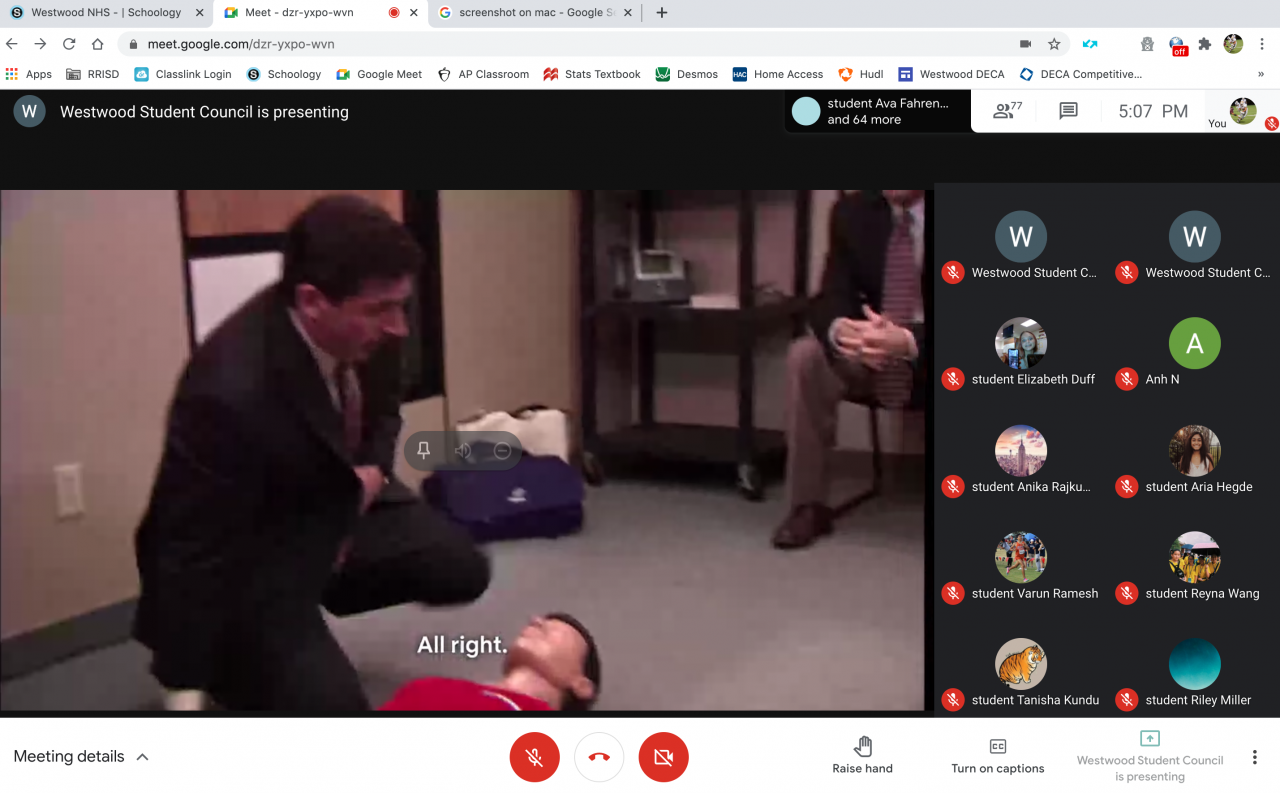1280x793 pixels.
Task: Open the Chrome profile avatar
Action: click(x=1233, y=44)
